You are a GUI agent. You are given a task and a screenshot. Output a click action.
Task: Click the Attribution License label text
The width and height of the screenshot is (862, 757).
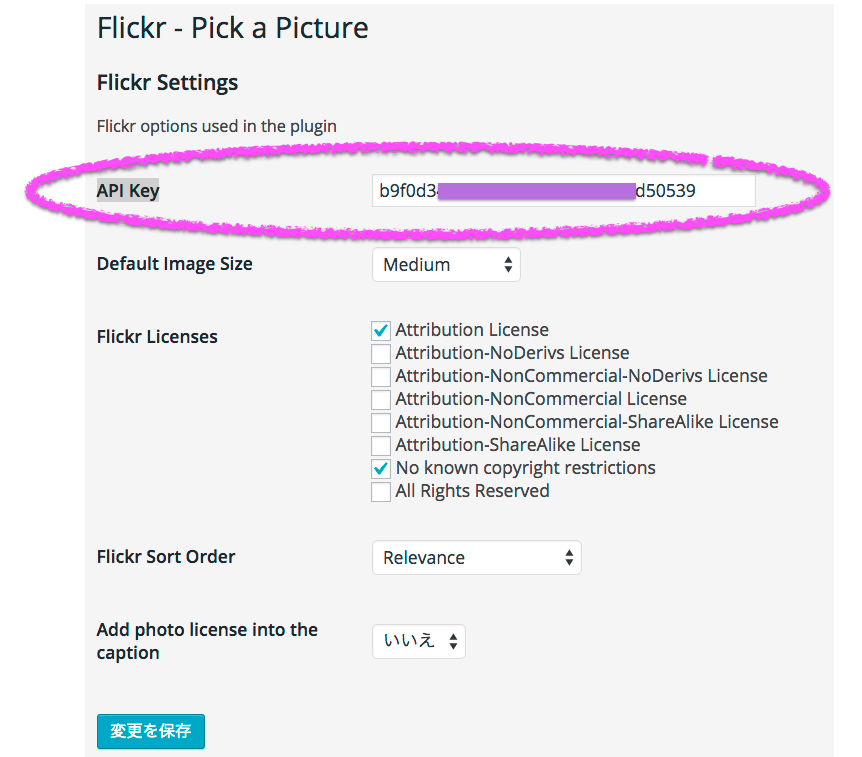coord(472,330)
